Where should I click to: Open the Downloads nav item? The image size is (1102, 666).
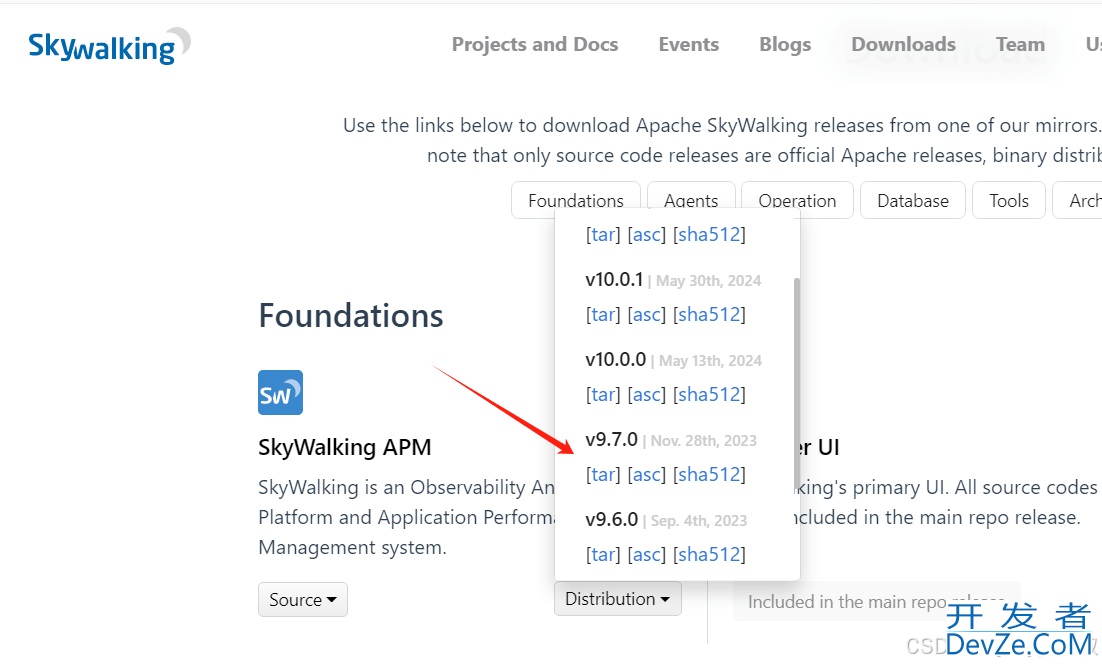pyautogui.click(x=903, y=44)
